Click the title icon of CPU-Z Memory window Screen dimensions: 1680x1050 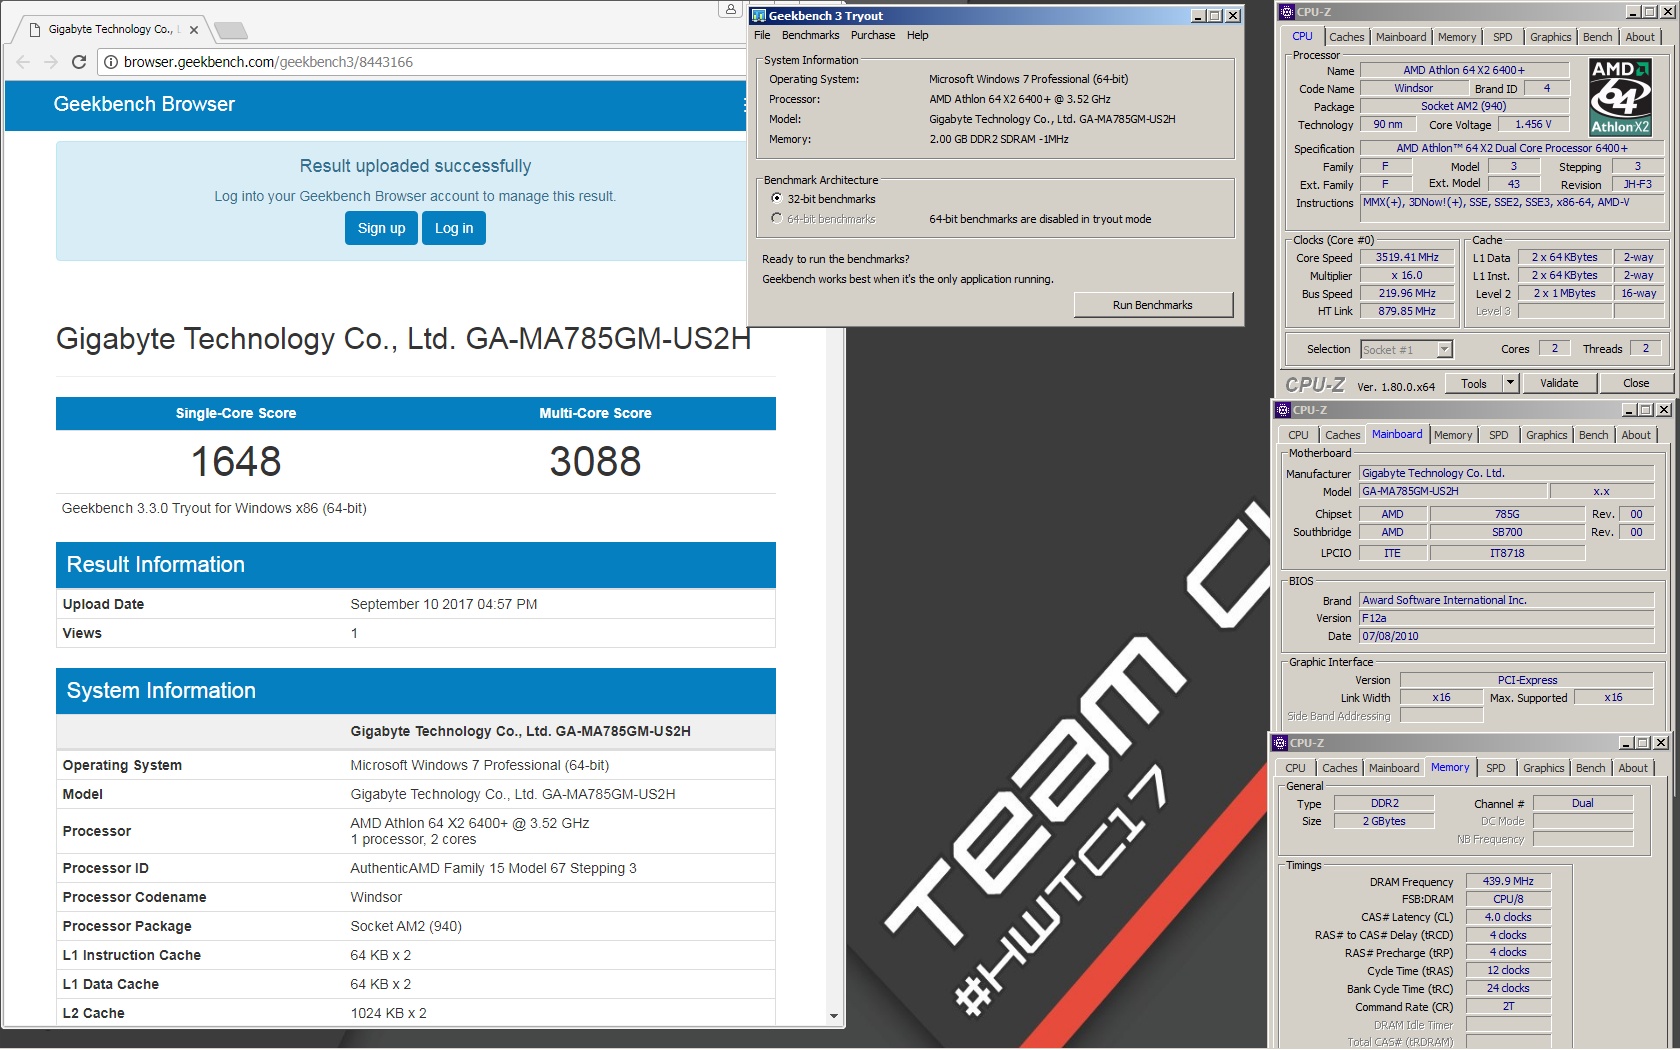(x=1280, y=743)
